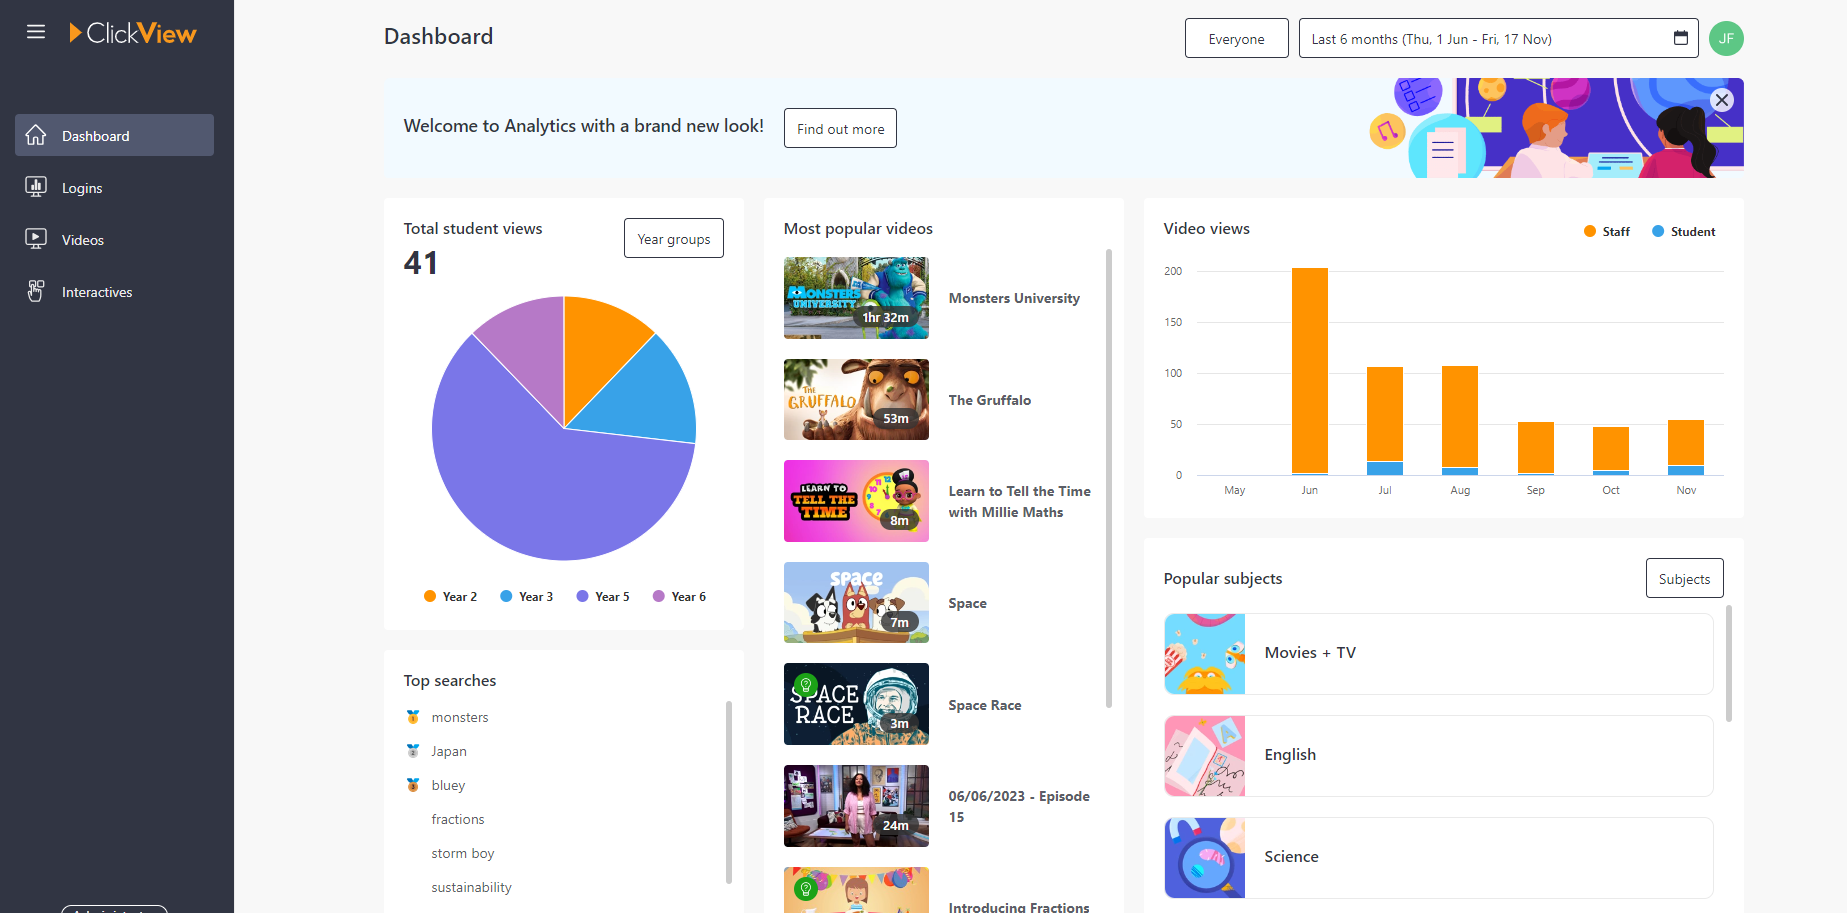1847x913 pixels.
Task: Click the June bar in Video views
Action: [1310, 371]
